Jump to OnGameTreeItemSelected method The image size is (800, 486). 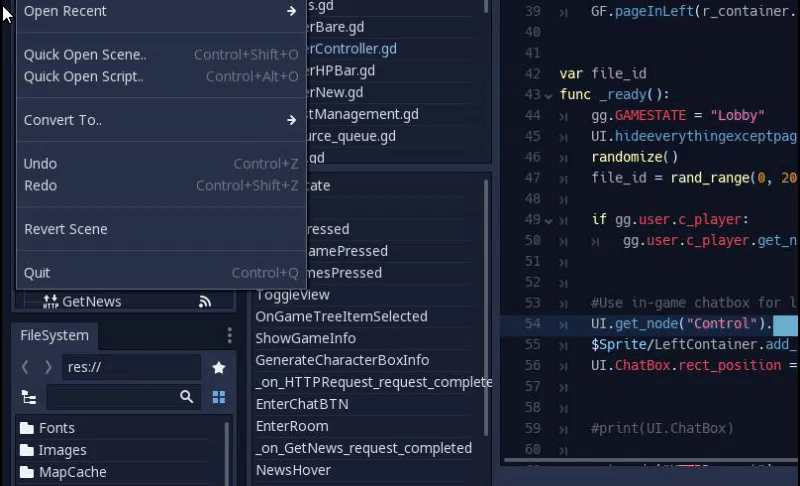pos(341,317)
